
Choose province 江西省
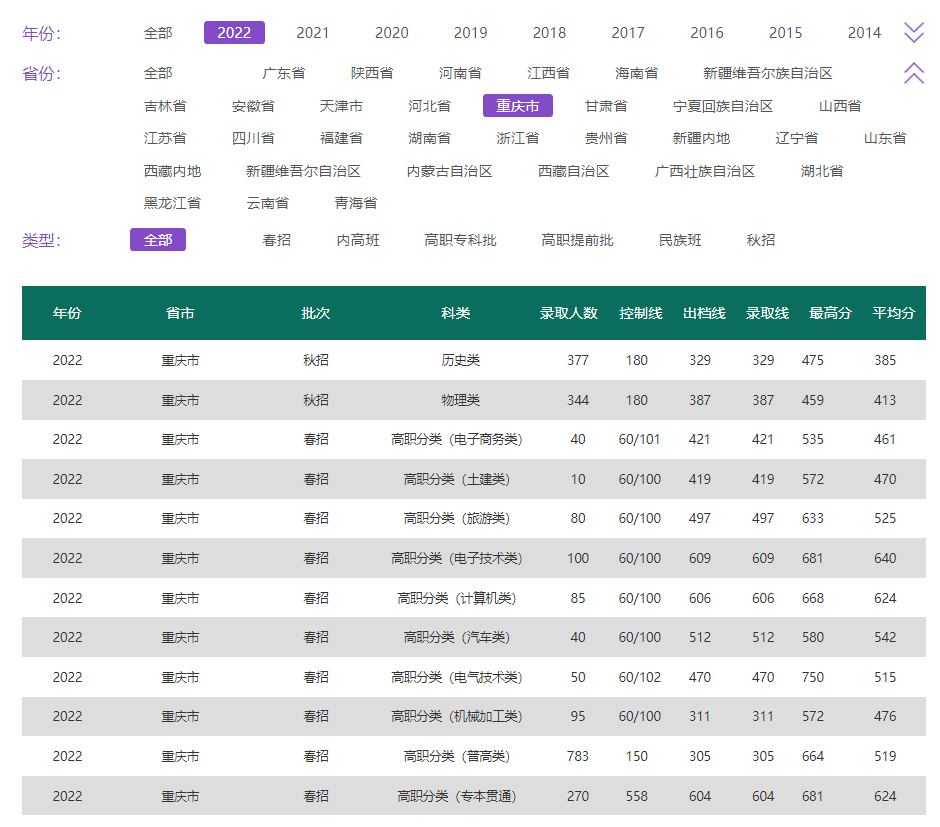tap(548, 73)
